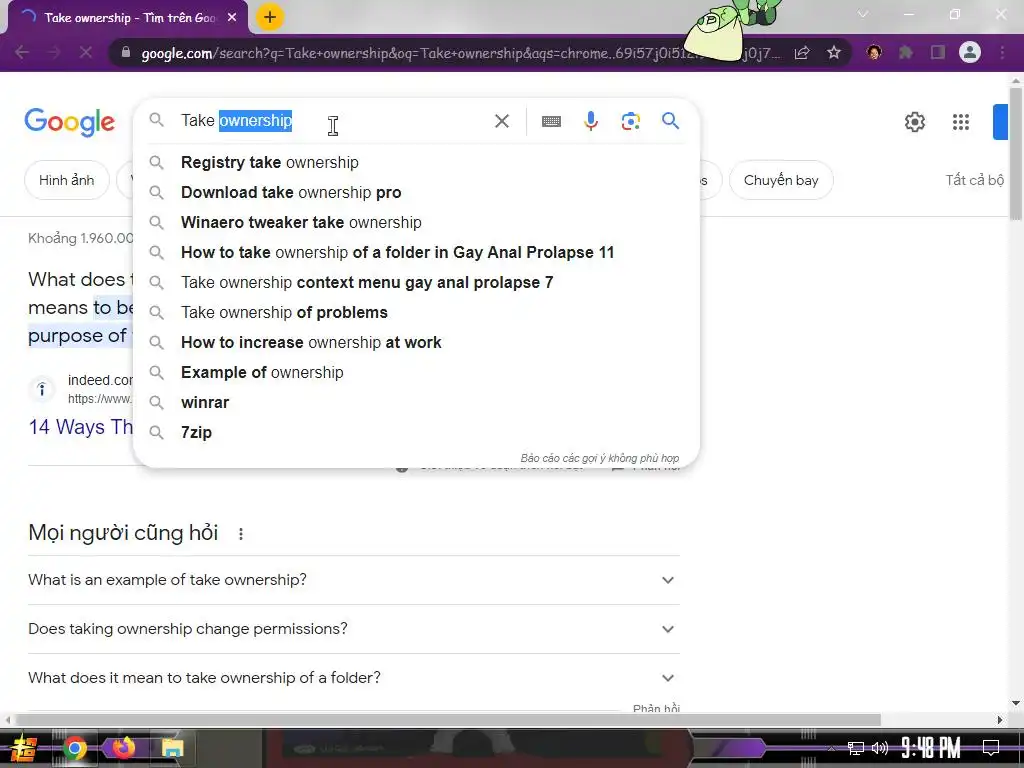Click the vertical page scrollbar
Image resolution: width=1024 pixels, height=768 pixels.
1016,153
